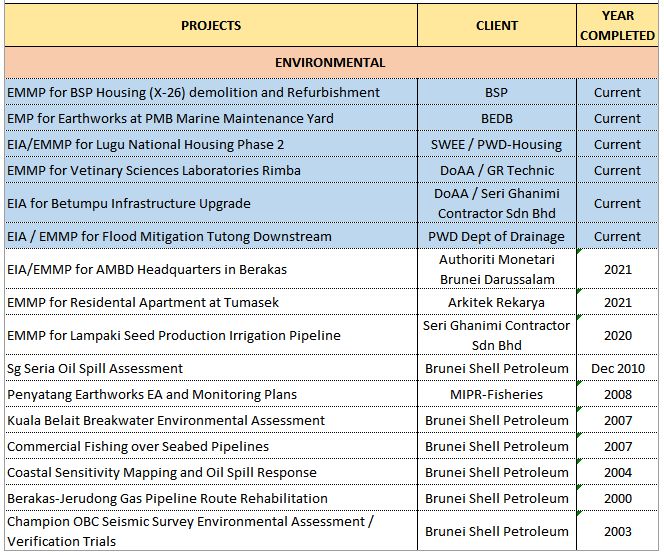This screenshot has height=555, width=664.
Task: Click the PWD Dept of Drainage cell
Action: (496, 237)
